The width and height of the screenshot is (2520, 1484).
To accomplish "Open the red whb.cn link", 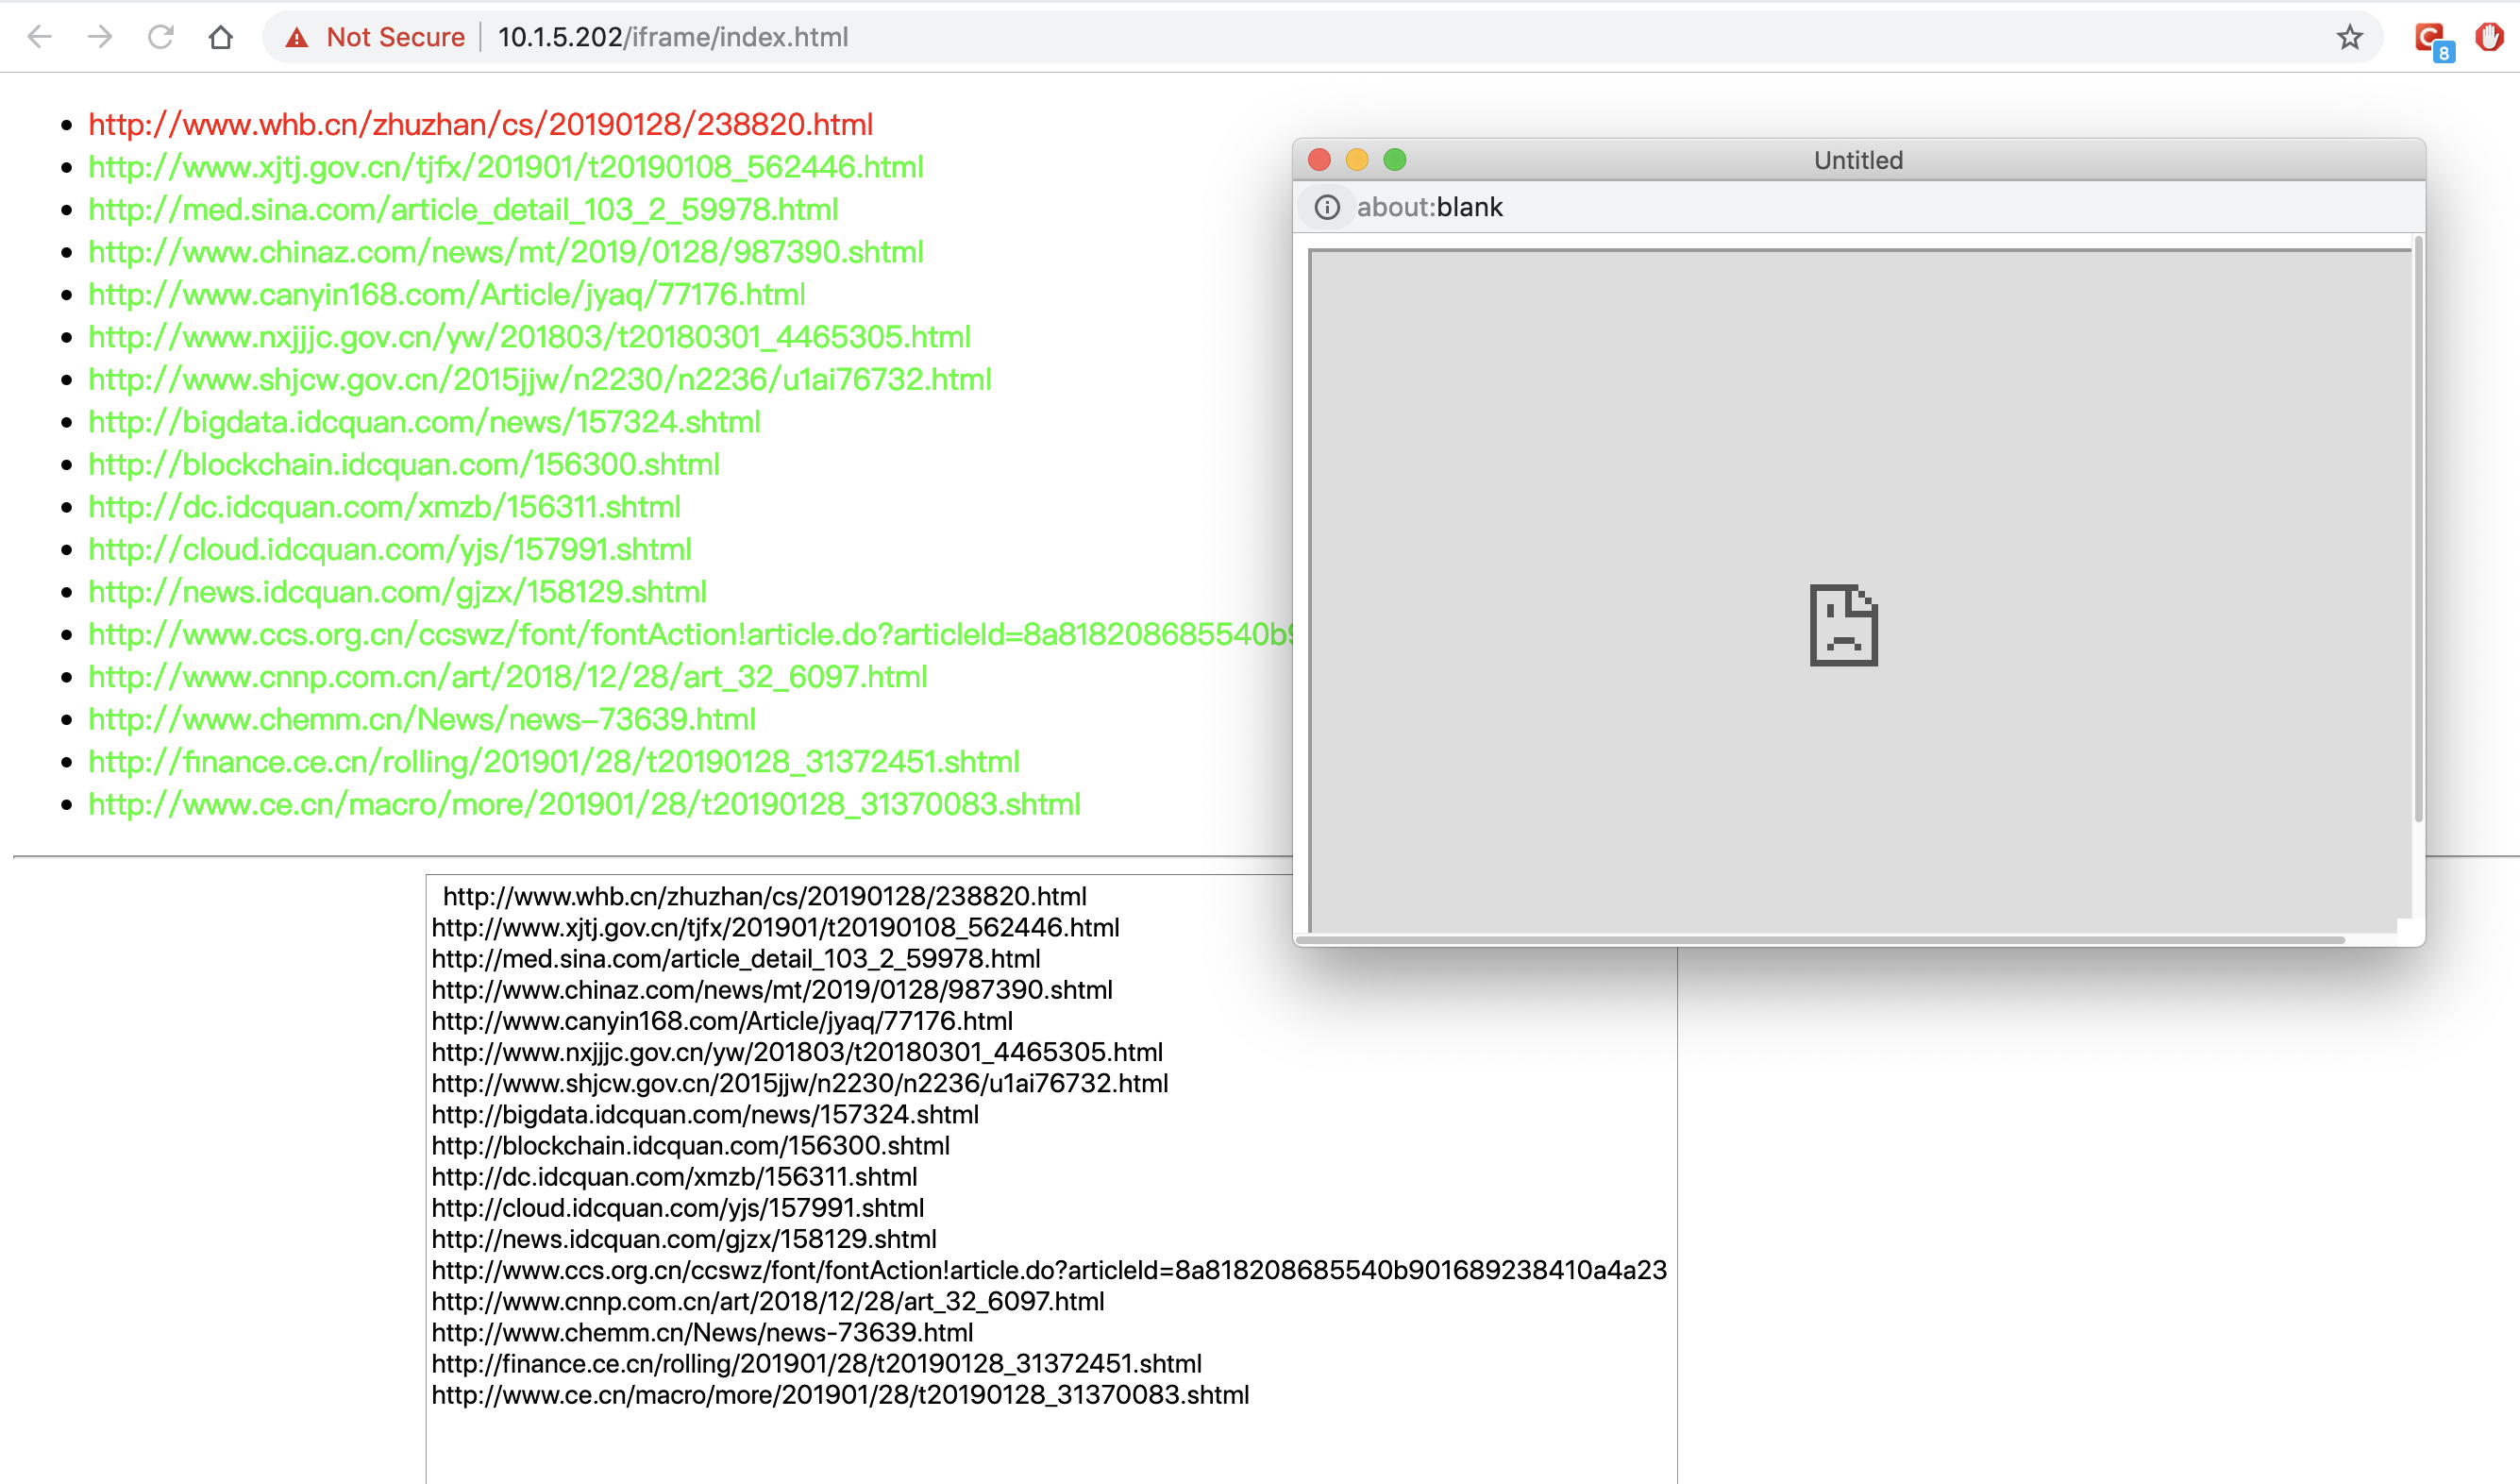I will coord(480,124).
